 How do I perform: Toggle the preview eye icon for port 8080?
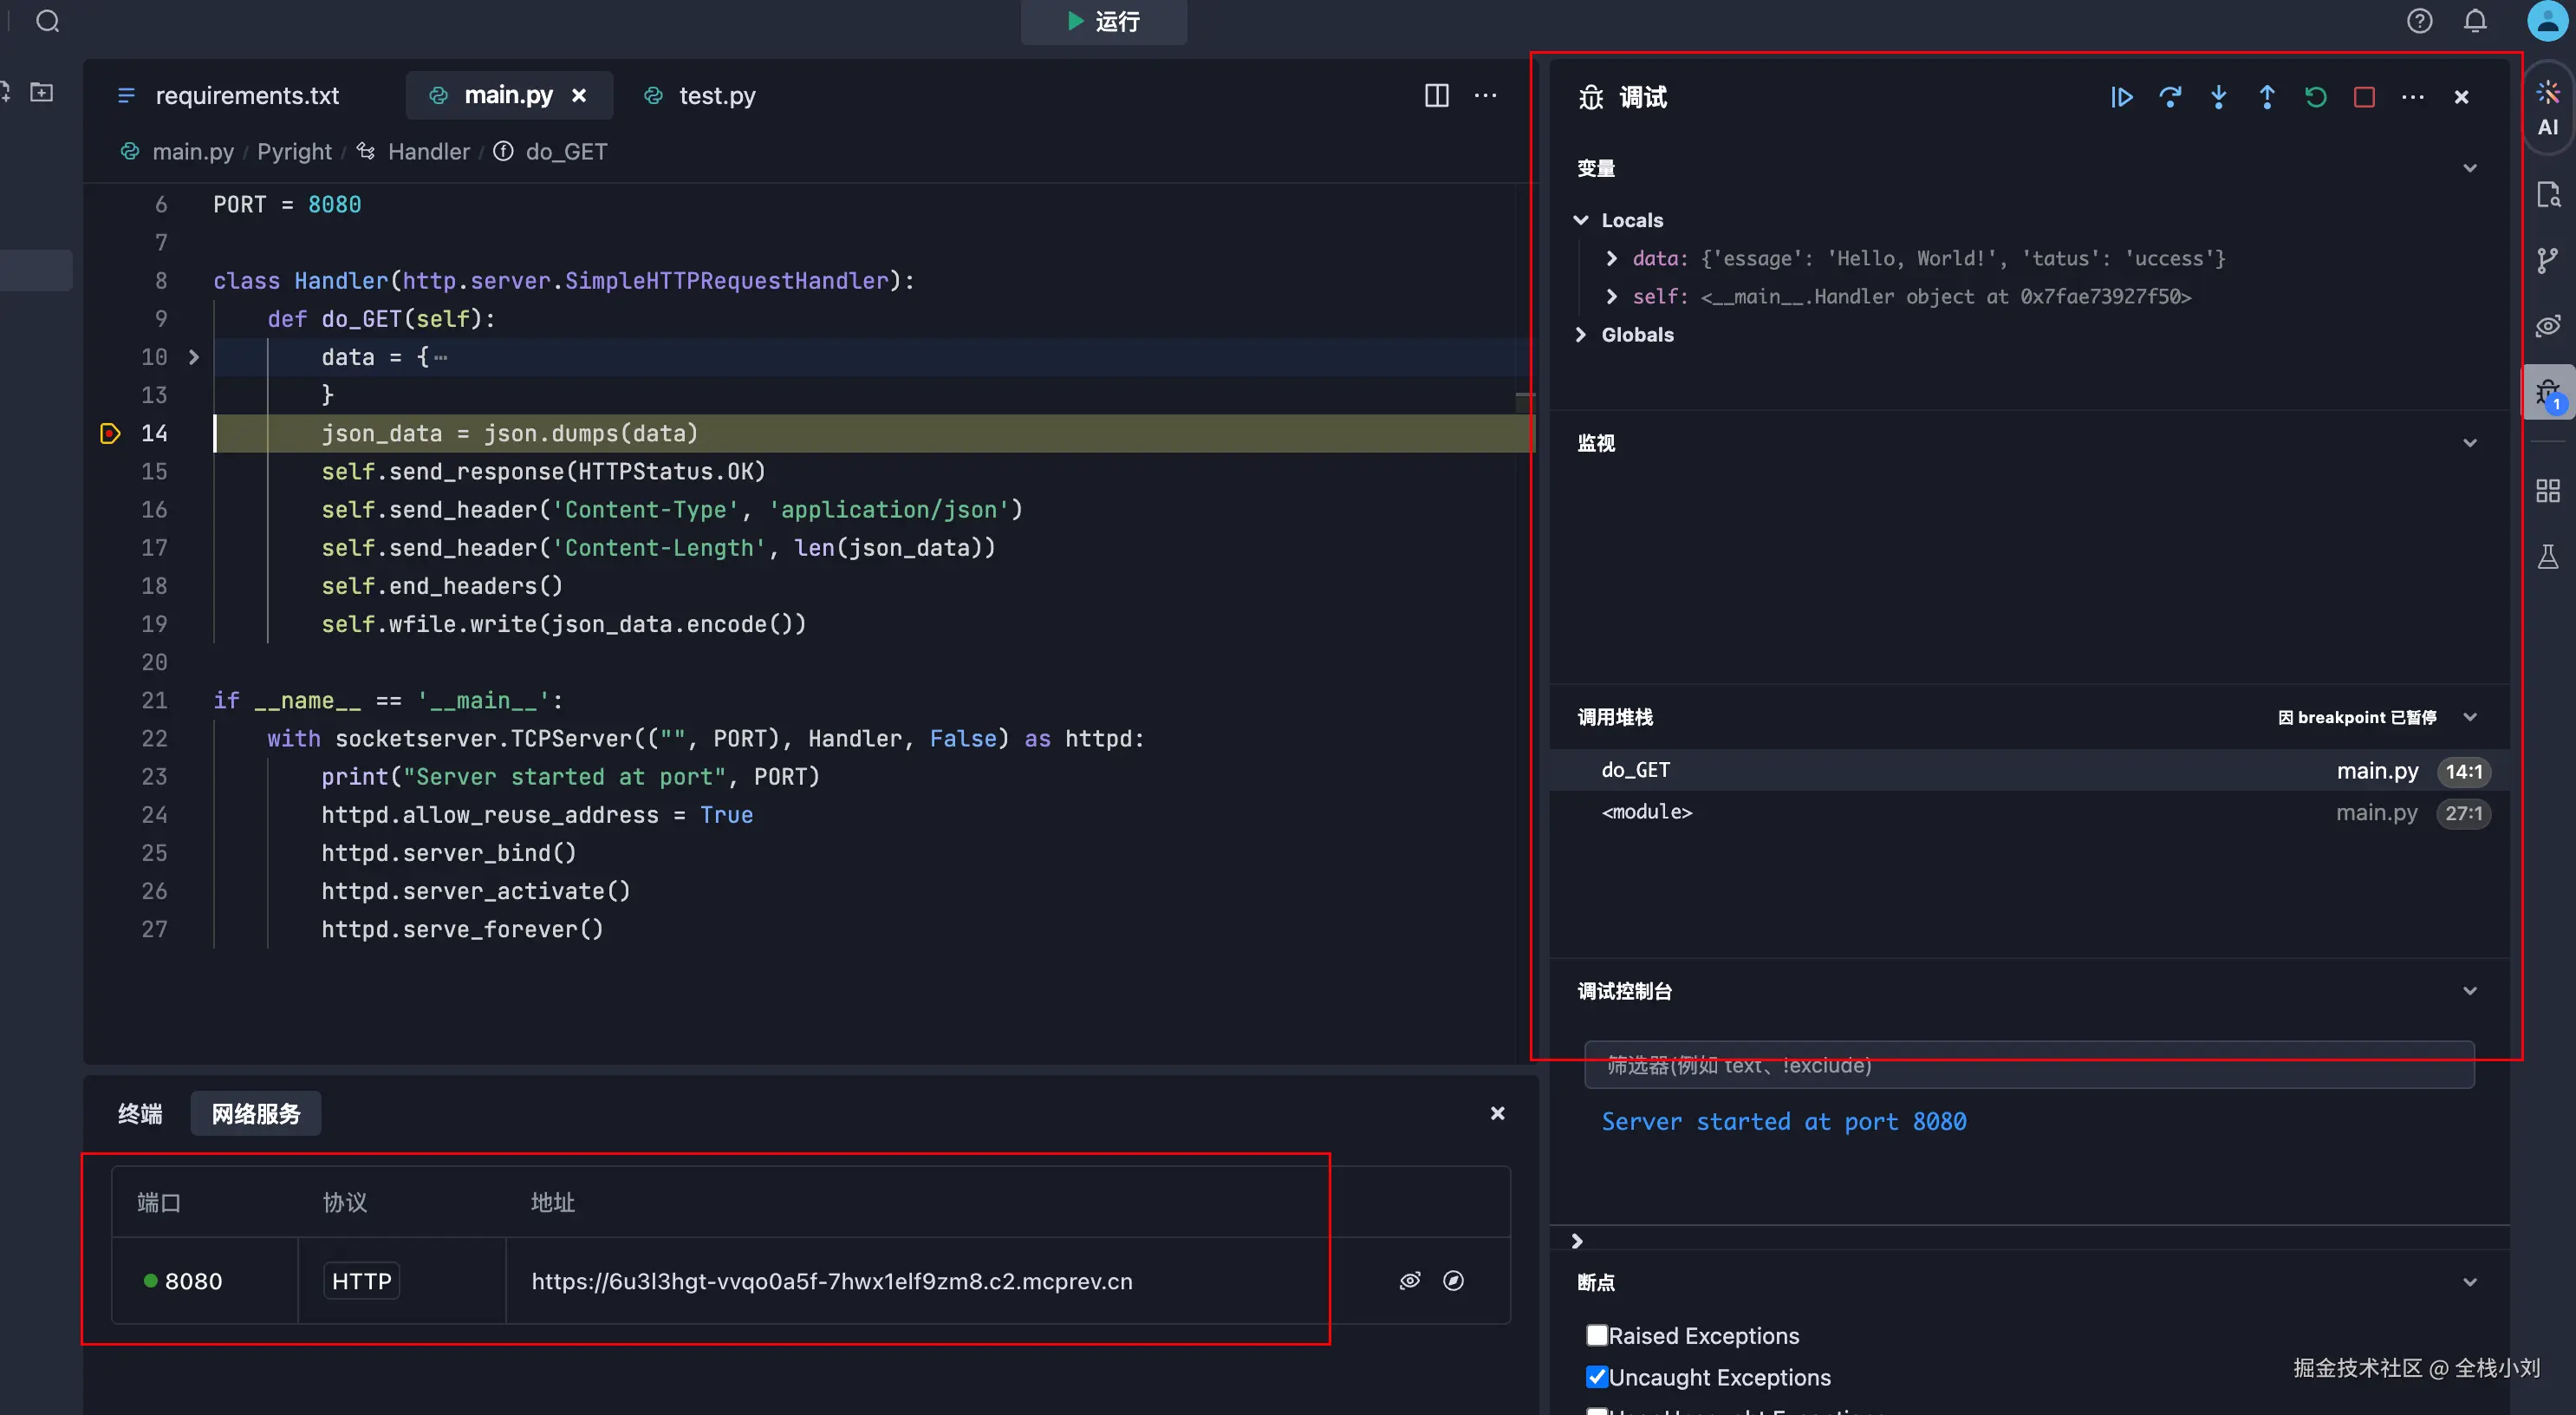point(1409,1281)
